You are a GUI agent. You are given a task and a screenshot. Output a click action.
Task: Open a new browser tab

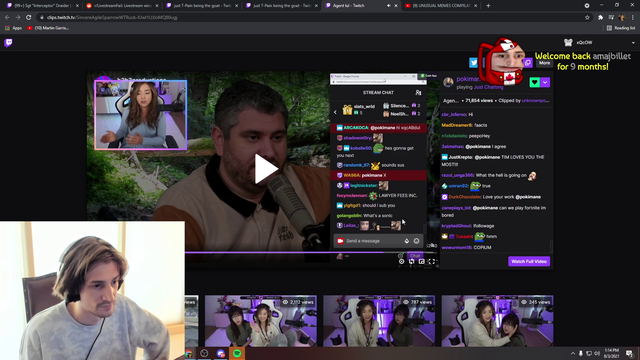click(488, 6)
